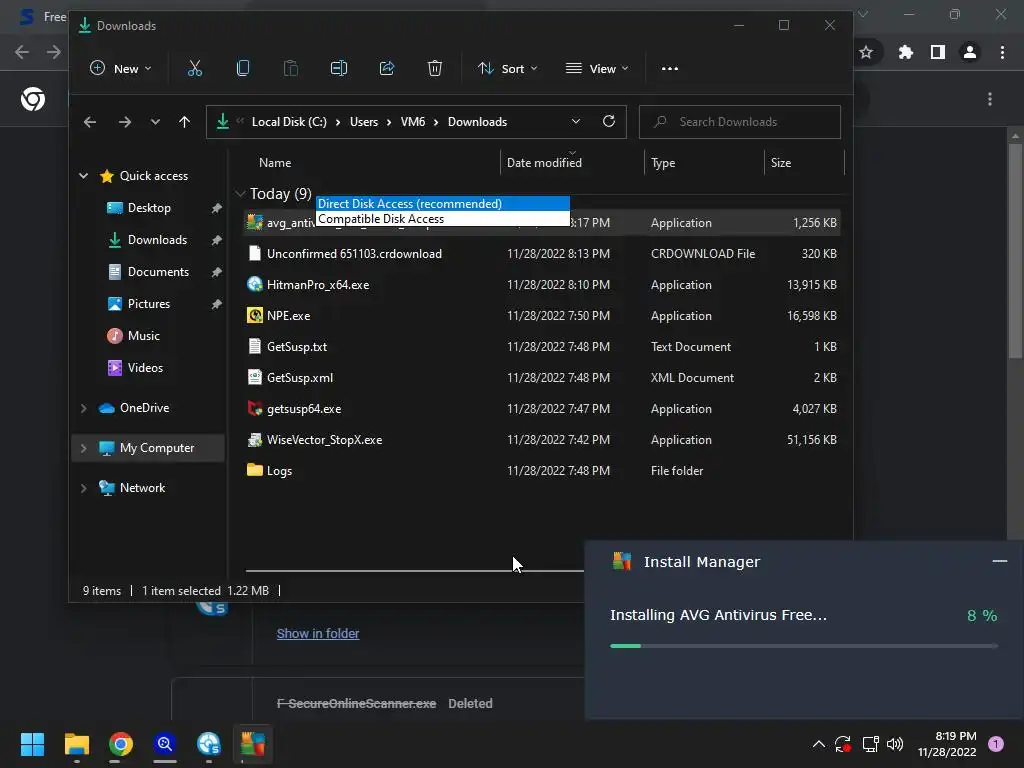The width and height of the screenshot is (1024, 768).
Task: Click the Copy icon in the Explorer toolbar
Action: point(242,69)
